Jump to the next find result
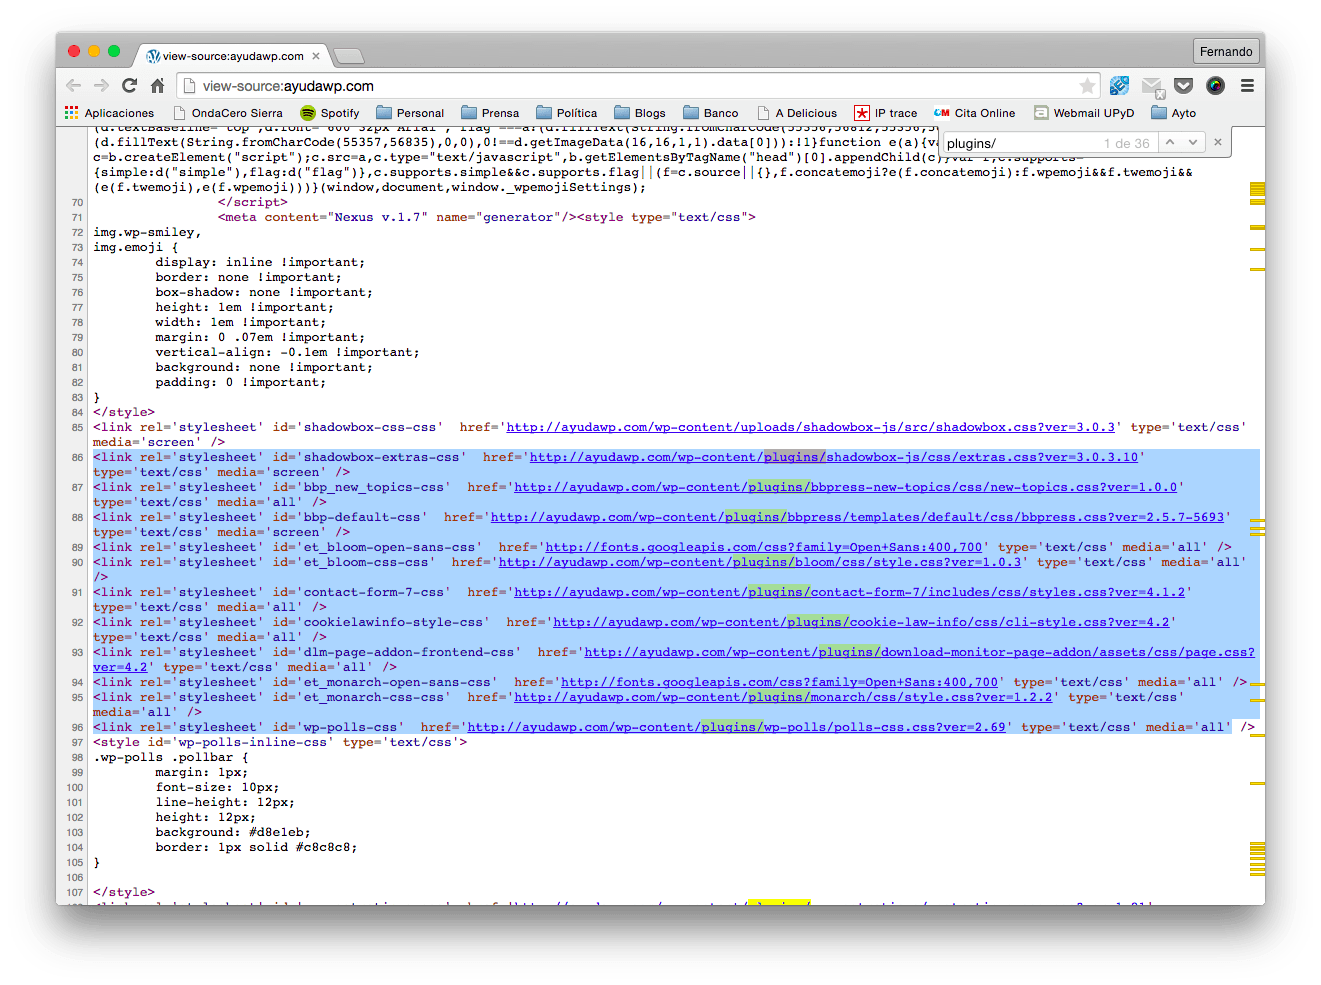The width and height of the screenshot is (1321, 985). pos(1193,143)
